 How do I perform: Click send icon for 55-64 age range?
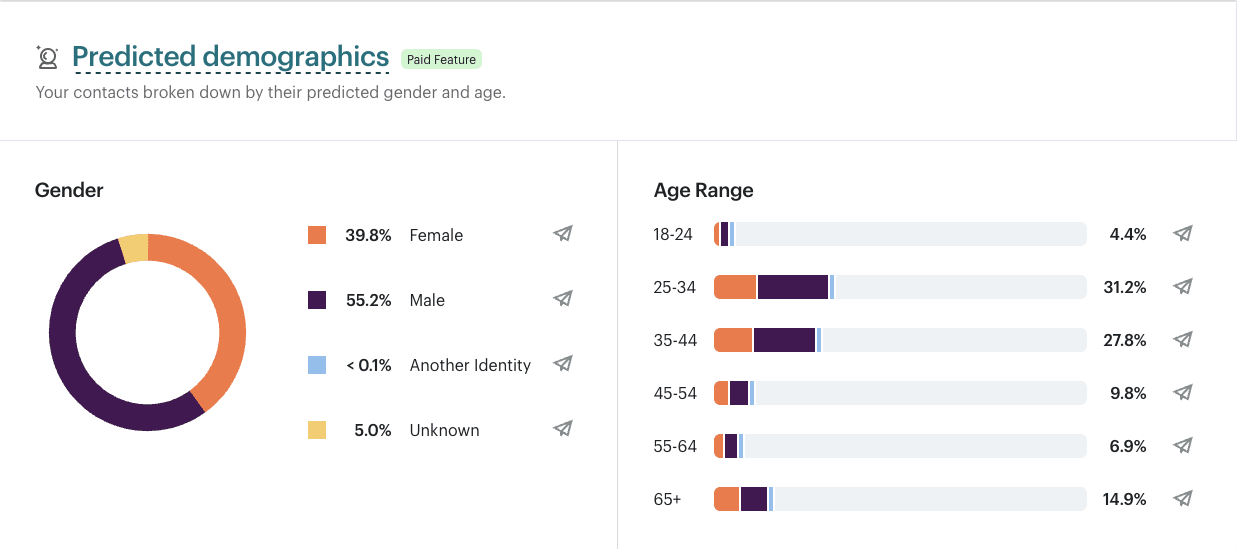tap(1183, 446)
